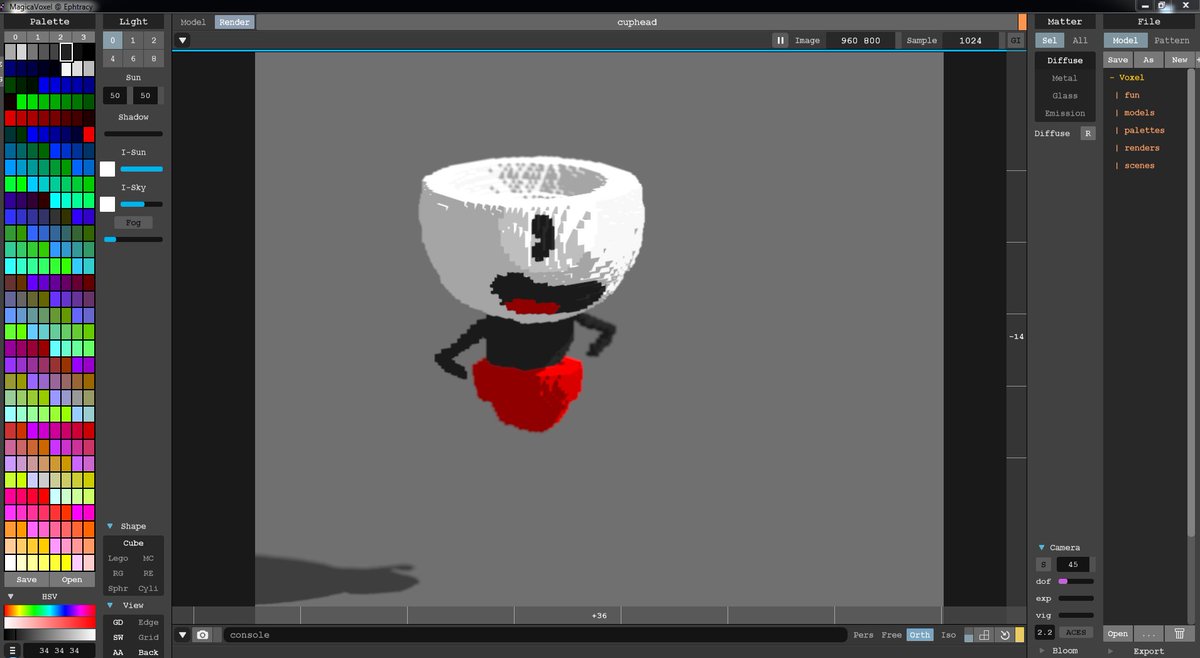Image resolution: width=1200 pixels, height=658 pixels.
Task: Select the Cube voxel shape
Action: 133,543
